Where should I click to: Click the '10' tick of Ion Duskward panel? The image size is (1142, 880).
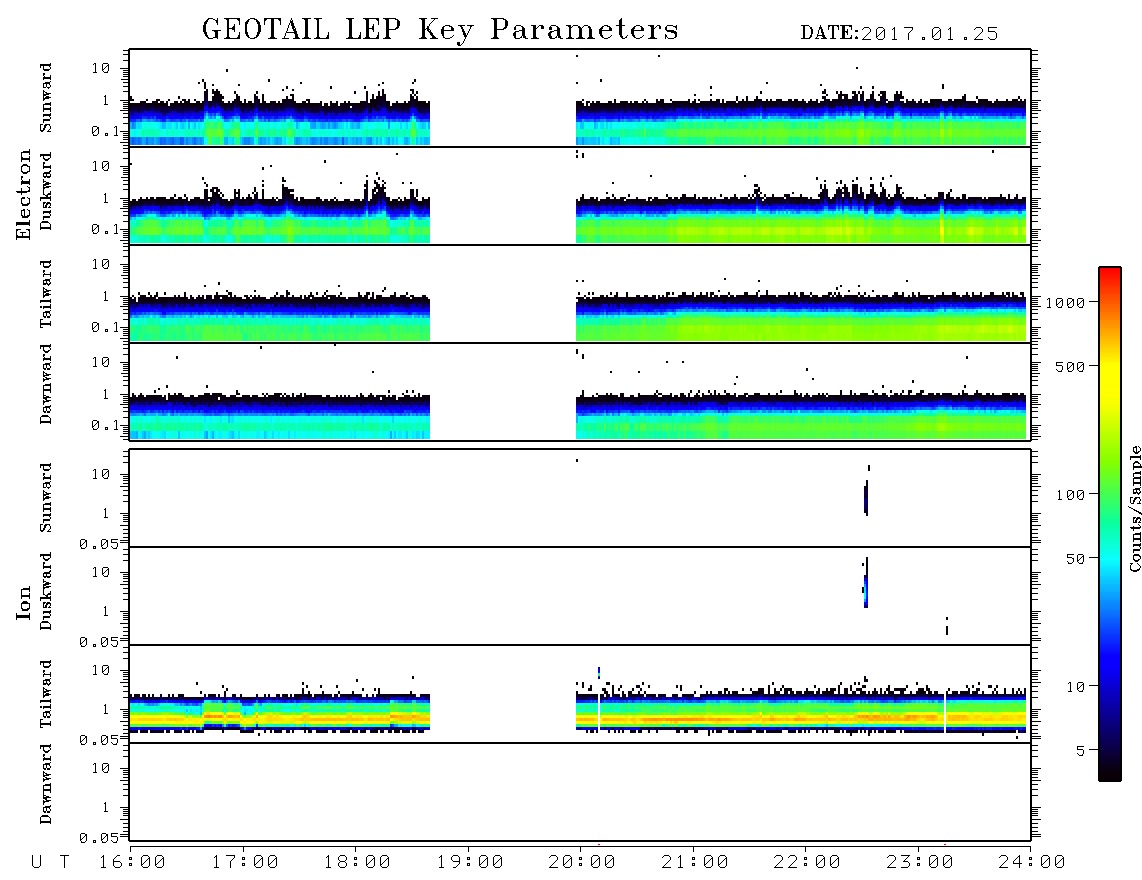pos(101,573)
